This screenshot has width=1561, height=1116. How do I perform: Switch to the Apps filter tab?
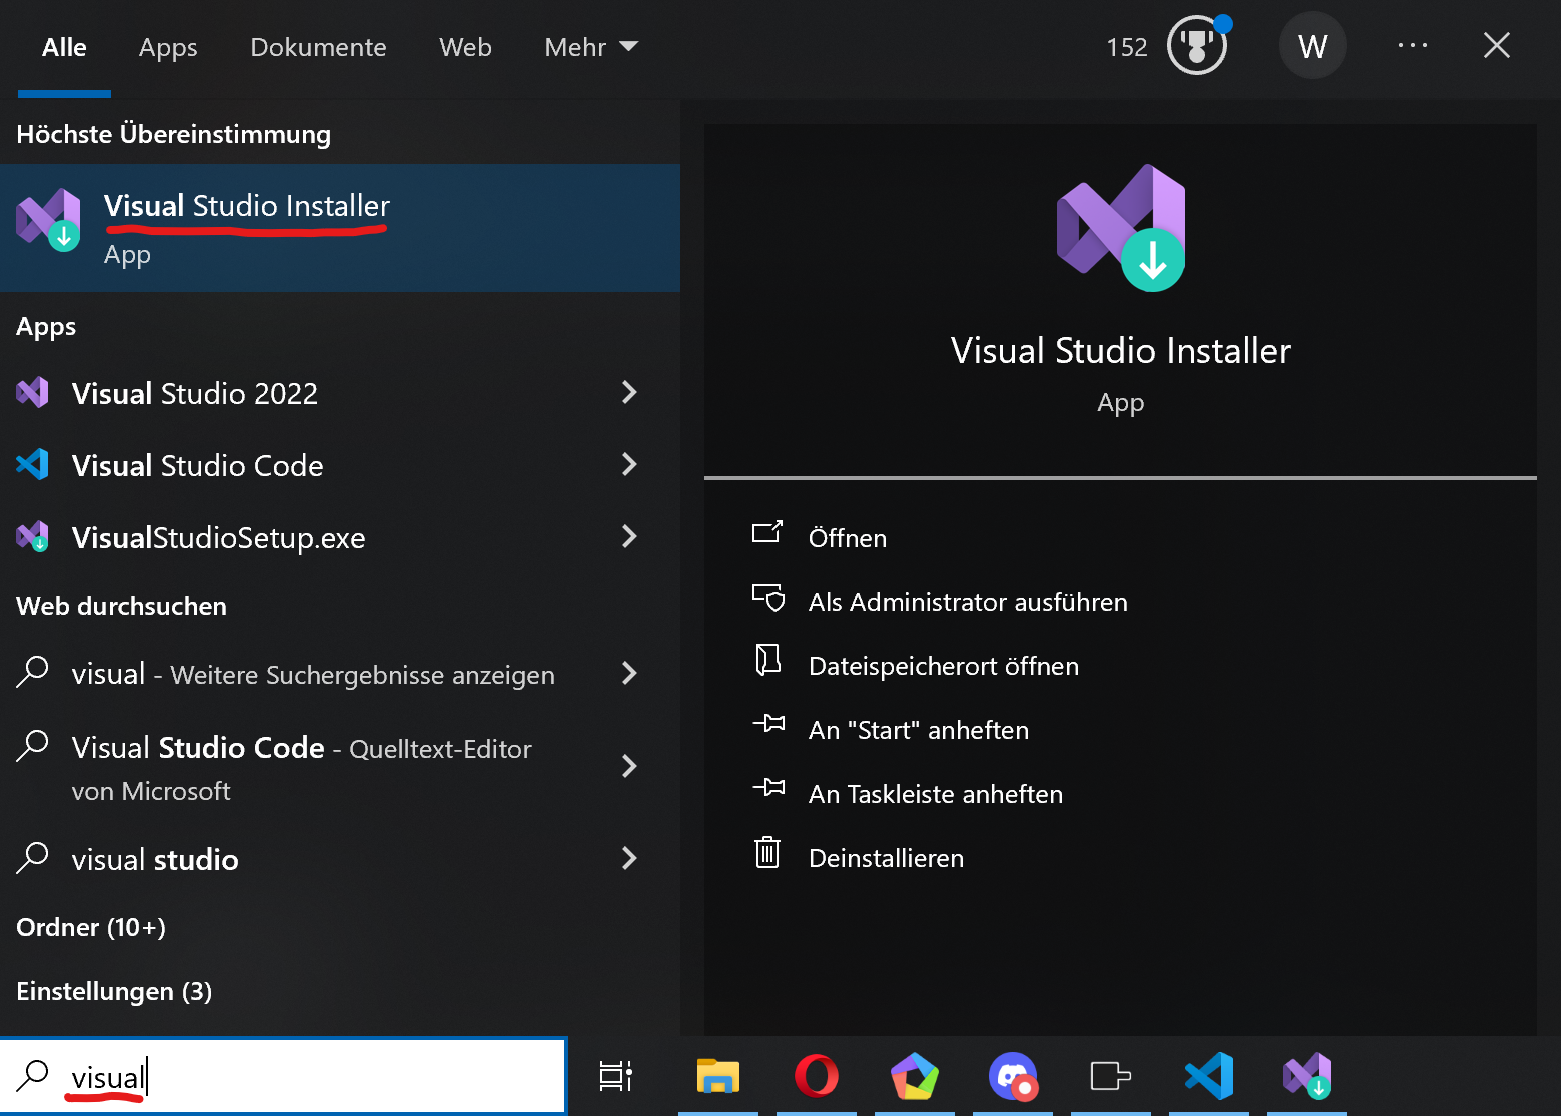(x=168, y=47)
